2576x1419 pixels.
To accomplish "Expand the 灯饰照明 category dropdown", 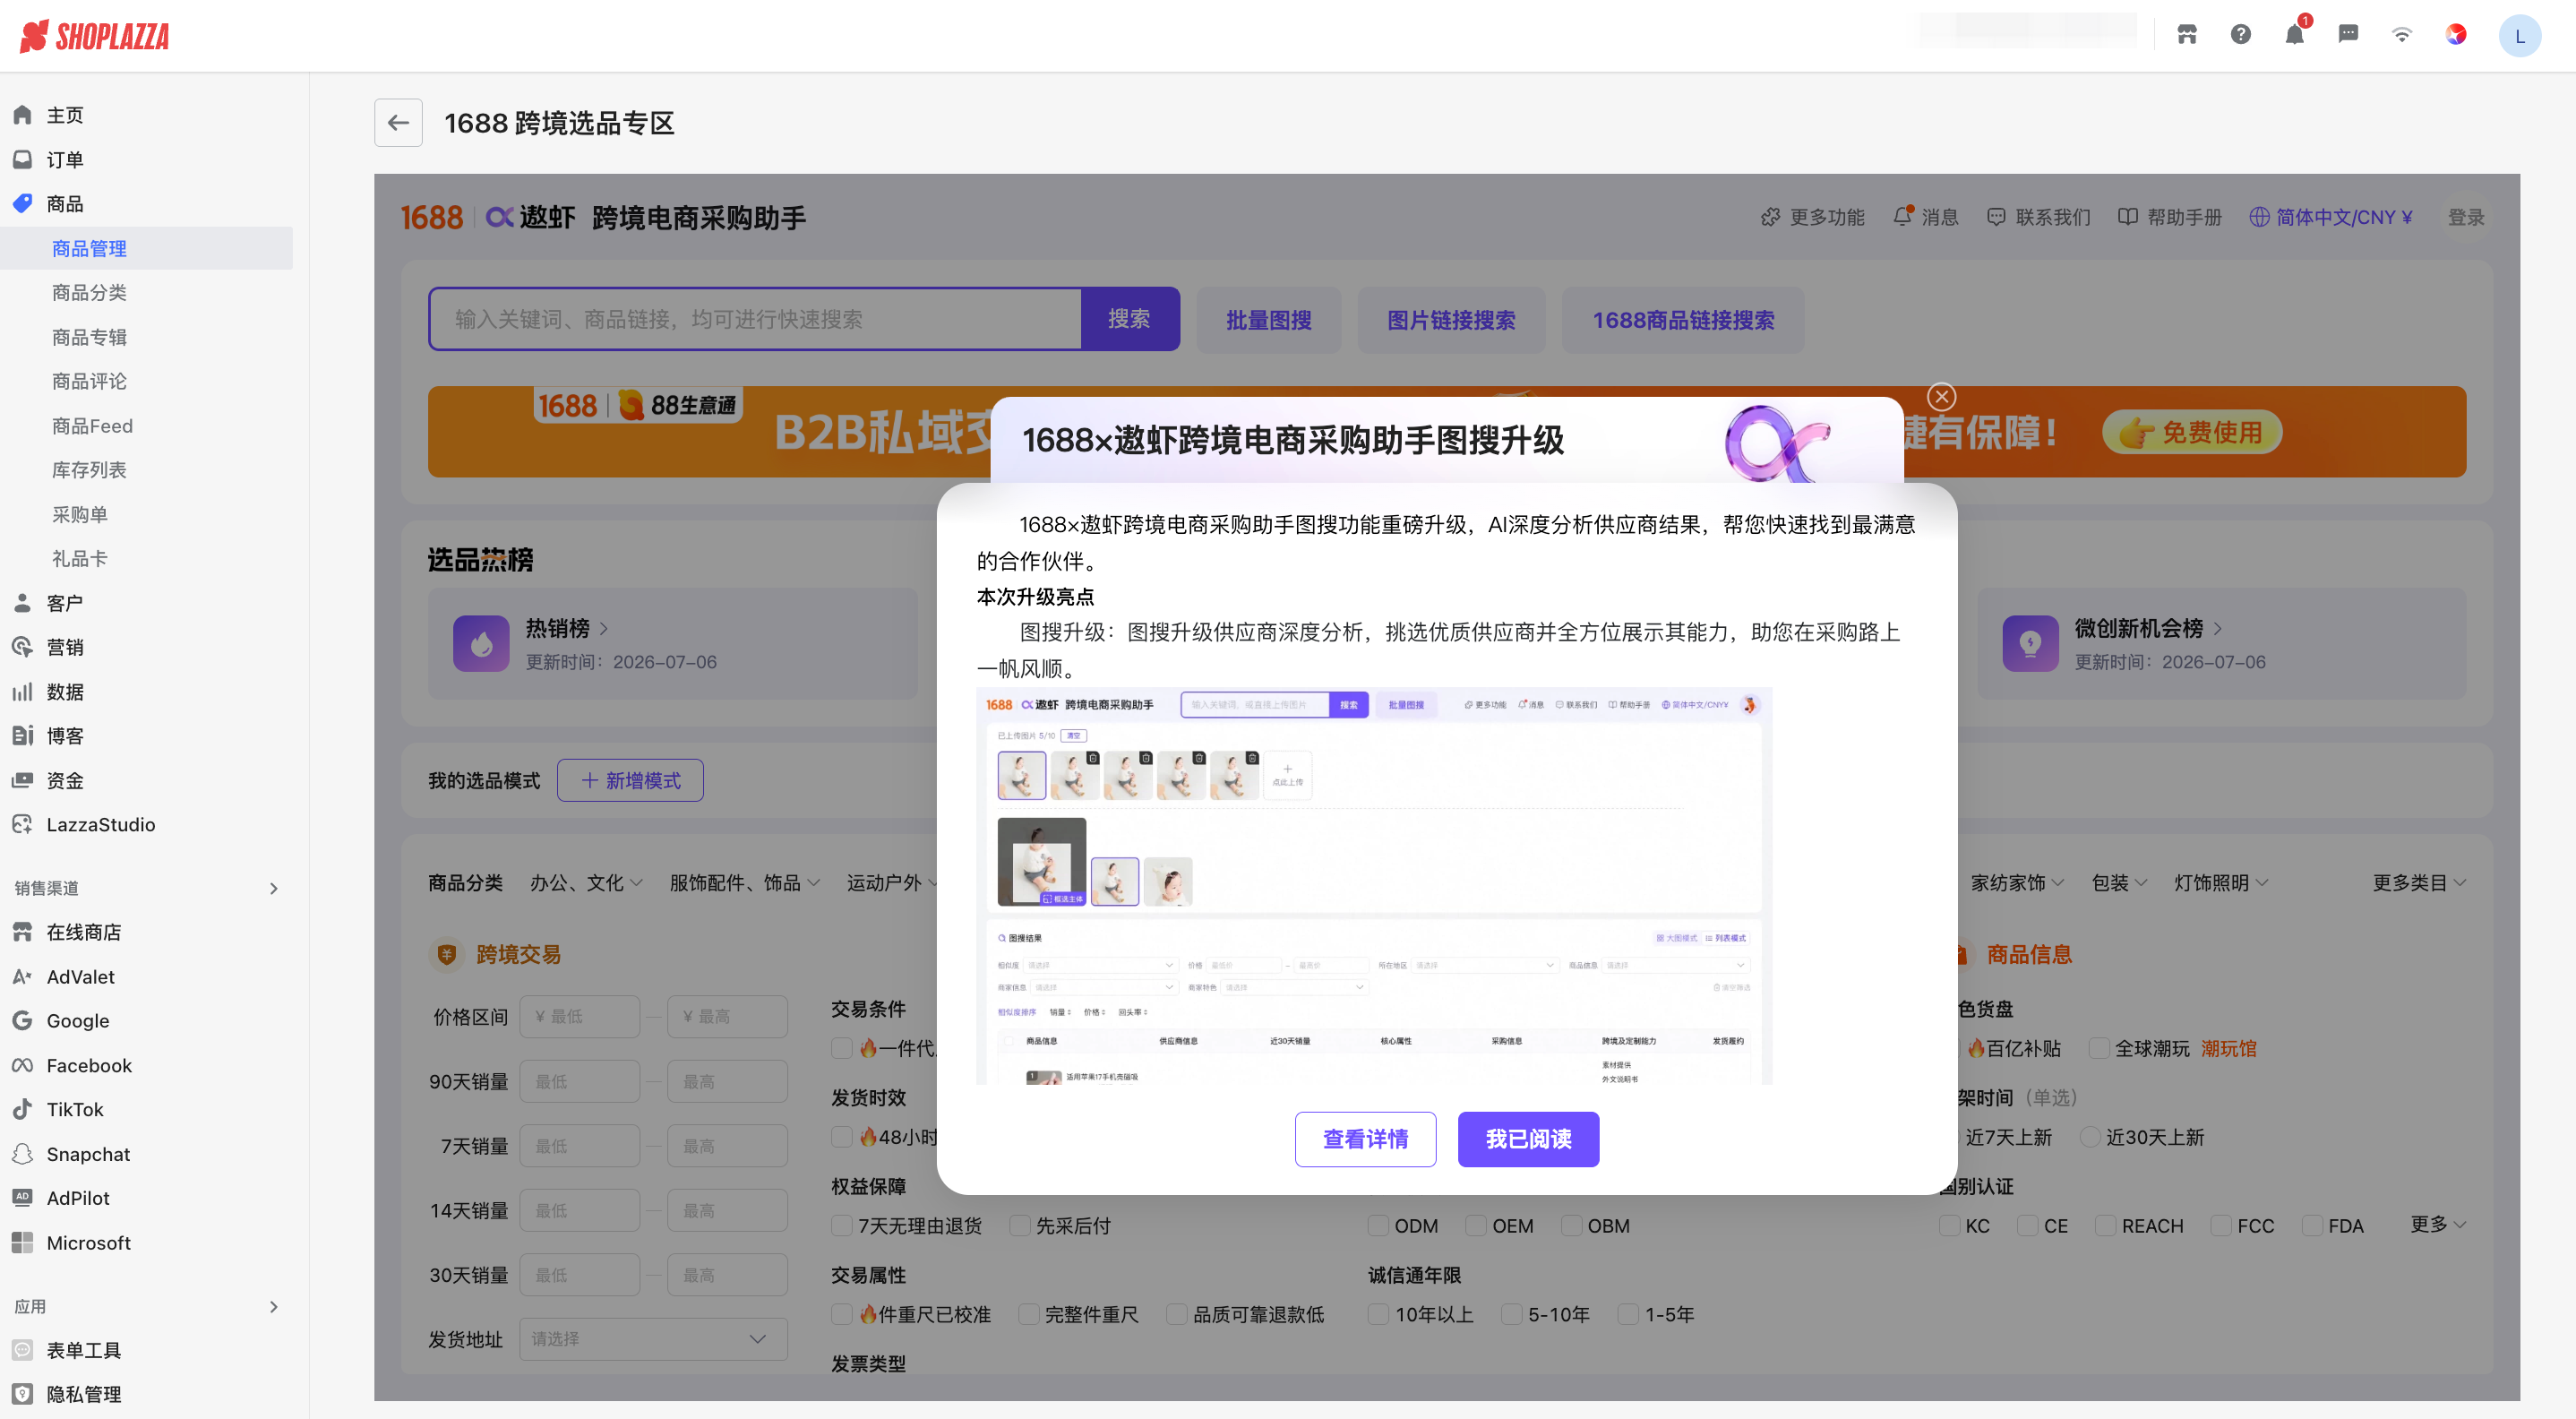I will tap(2220, 882).
